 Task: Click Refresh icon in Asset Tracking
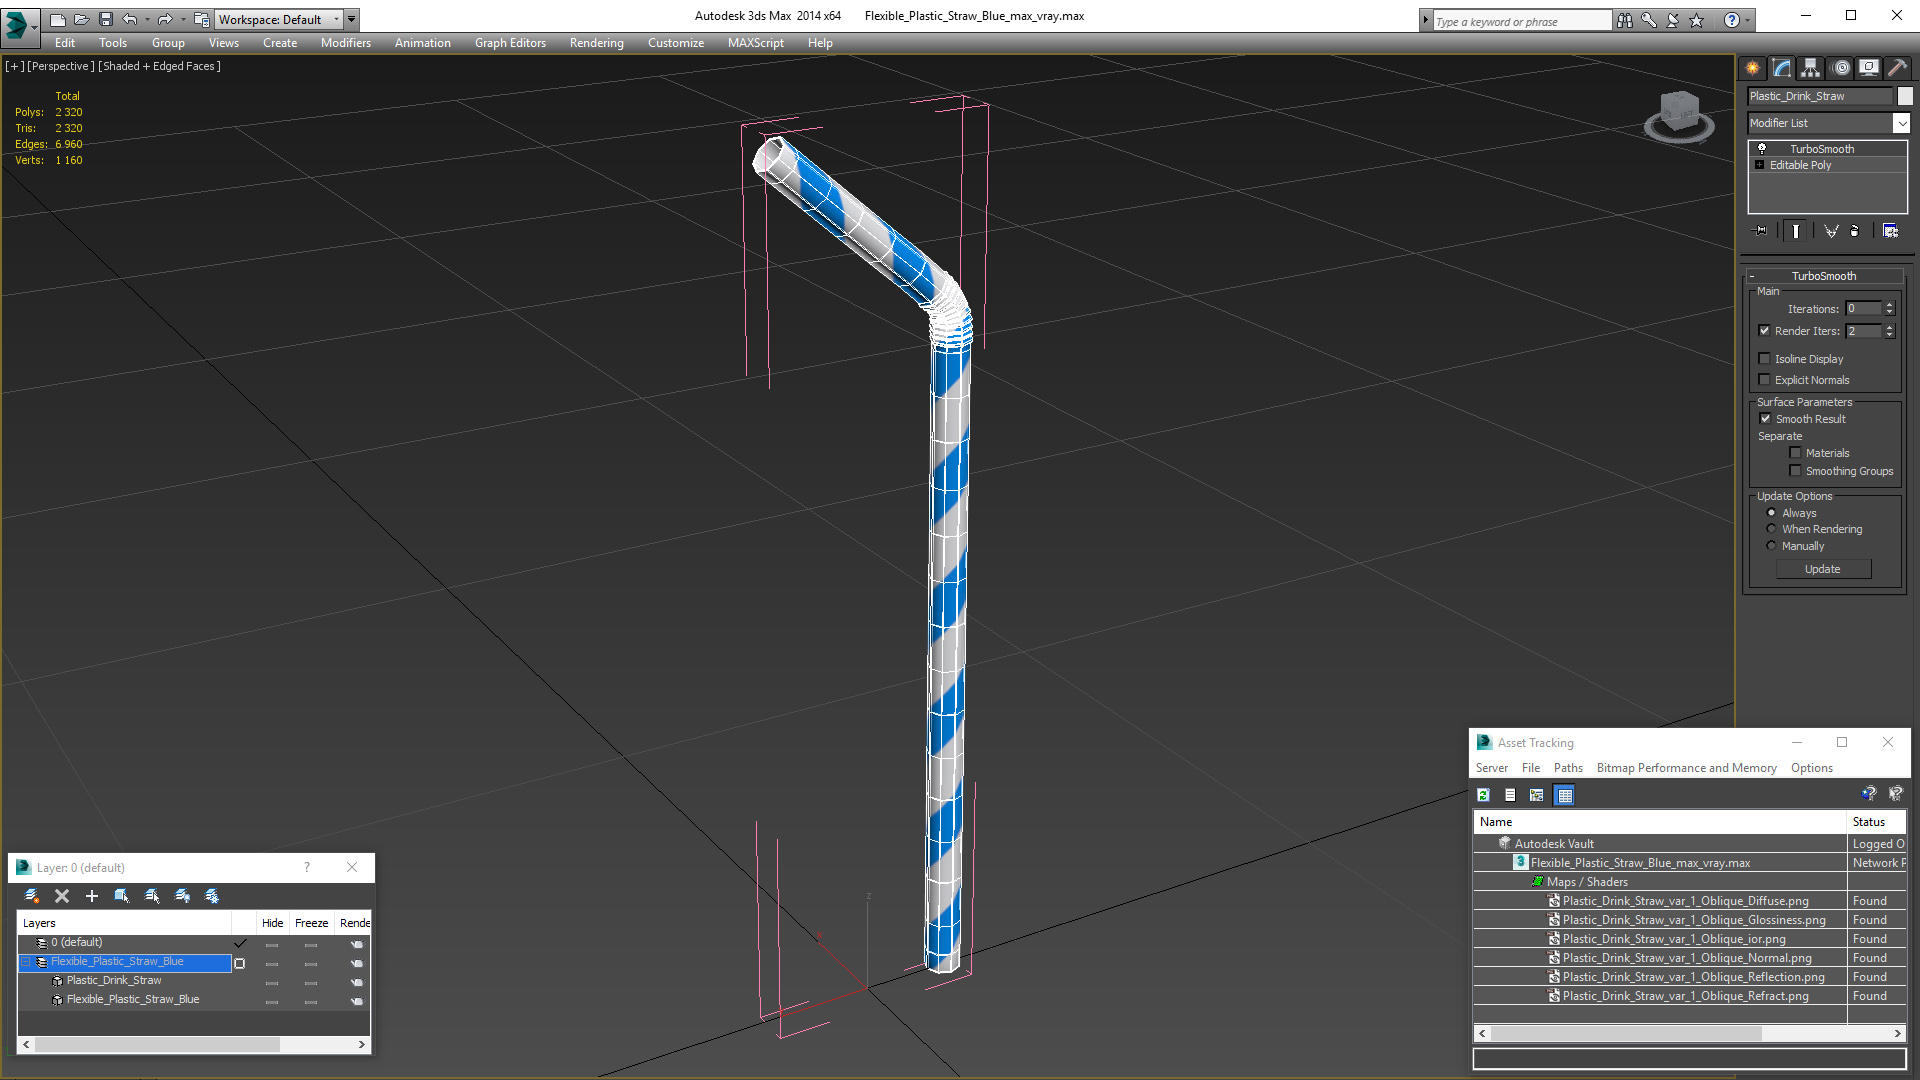click(x=1484, y=795)
